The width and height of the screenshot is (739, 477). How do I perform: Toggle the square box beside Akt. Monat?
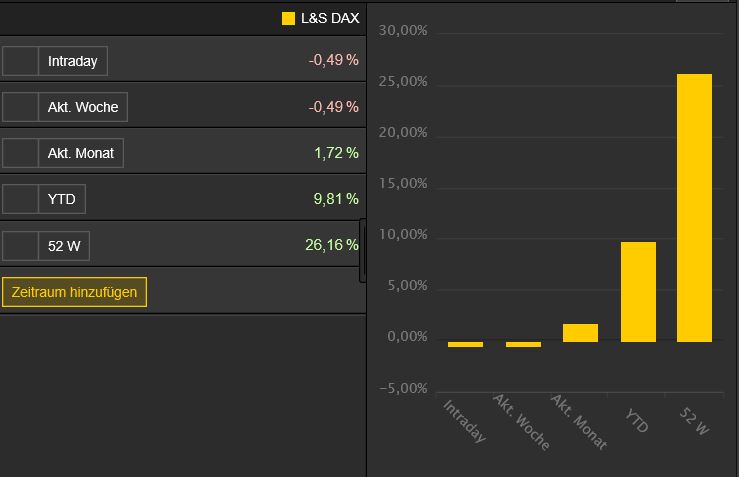[20, 153]
